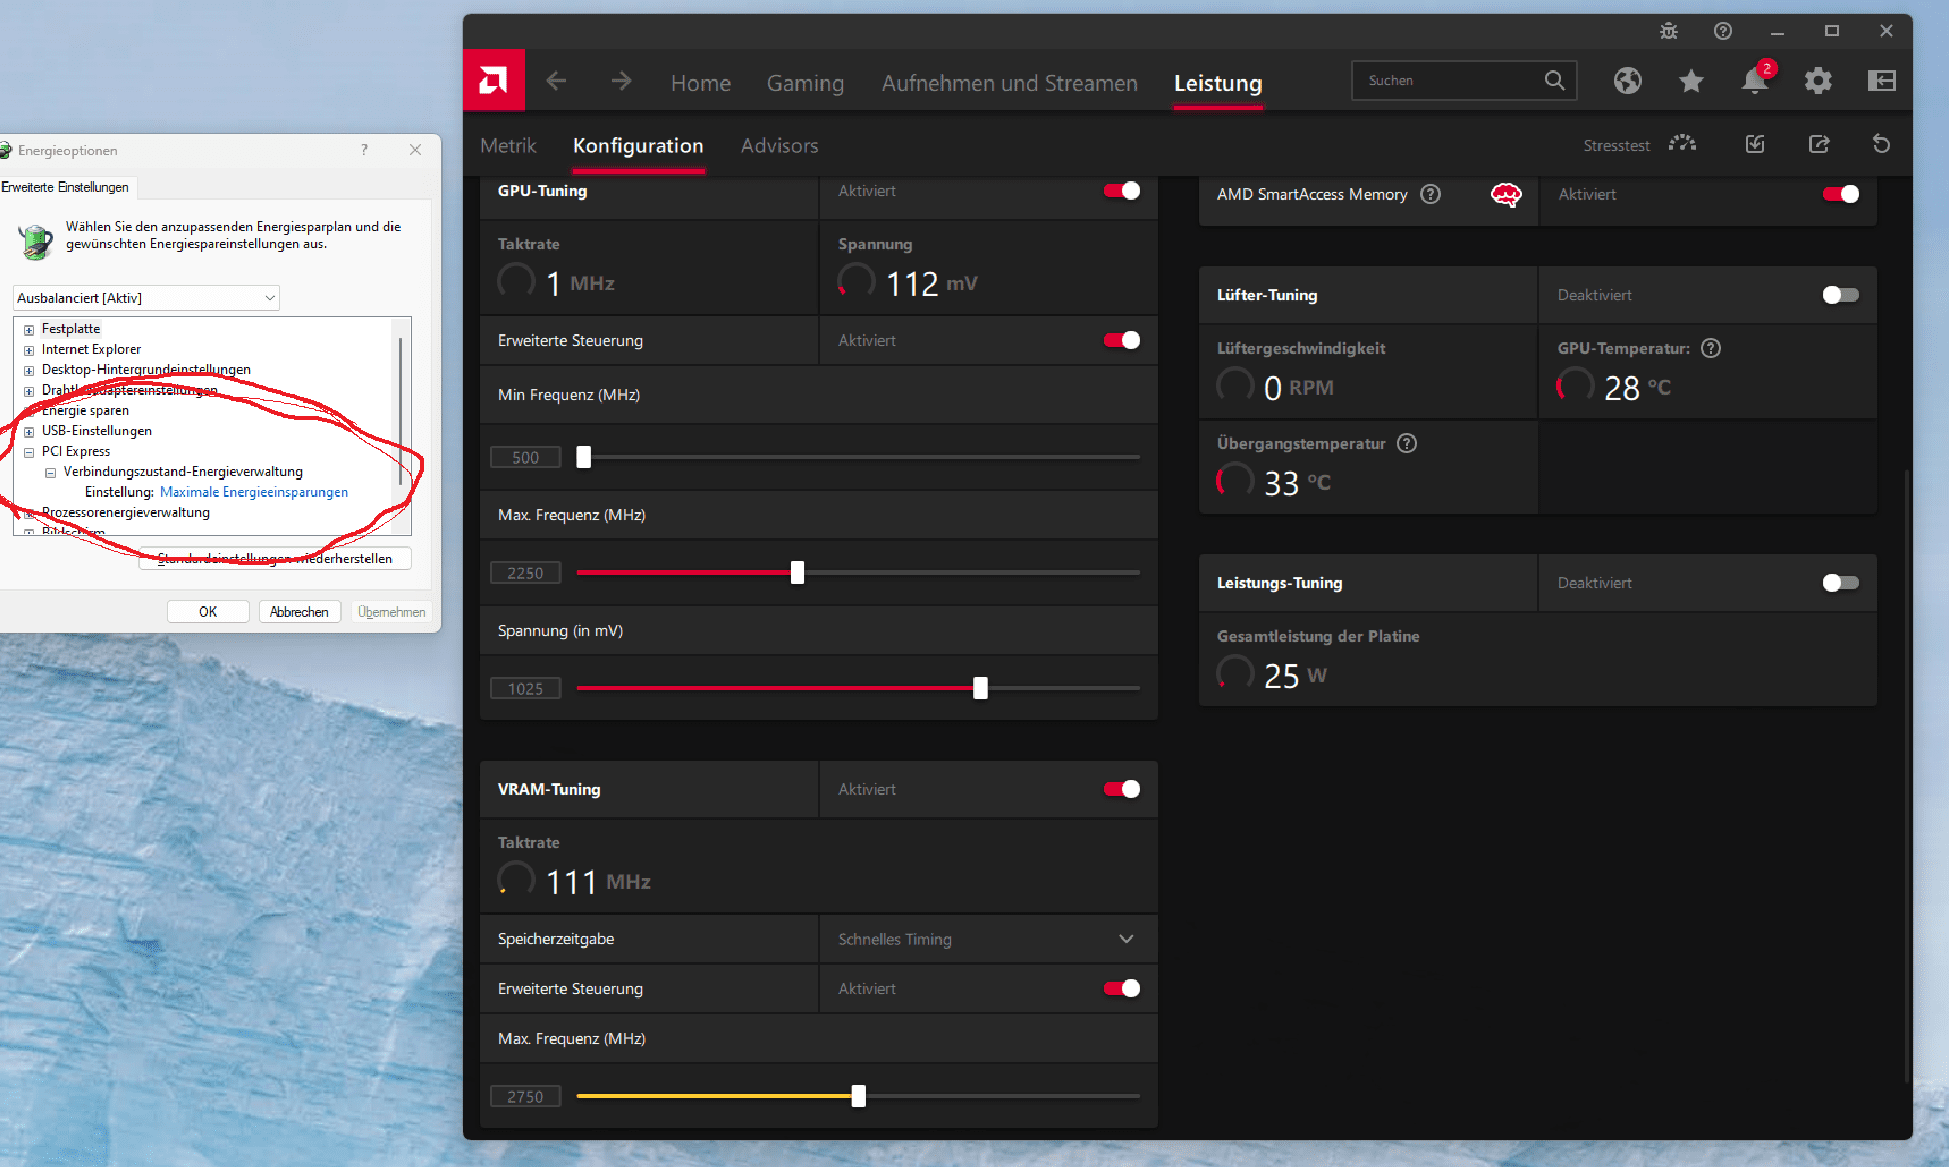The image size is (1950, 1167).
Task: Open the Advisors sub-tab
Action: click(780, 146)
